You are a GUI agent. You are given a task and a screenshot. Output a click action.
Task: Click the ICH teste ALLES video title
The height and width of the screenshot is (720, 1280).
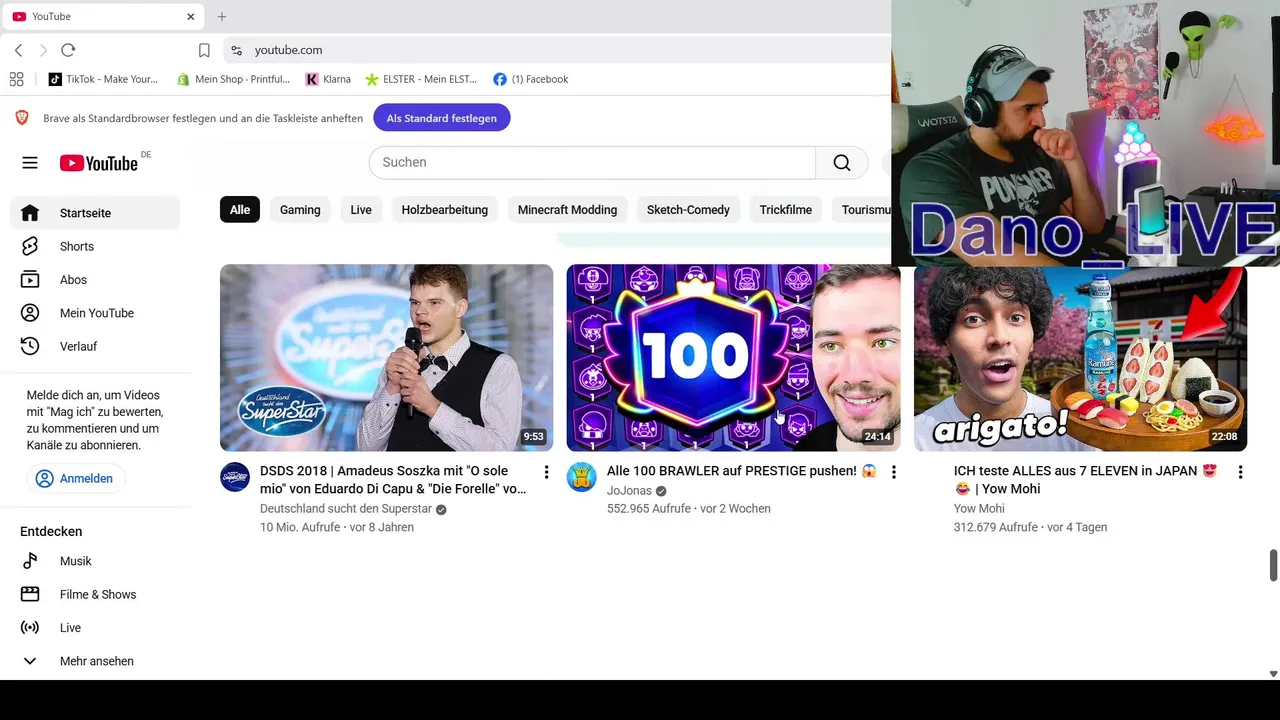[1086, 480]
